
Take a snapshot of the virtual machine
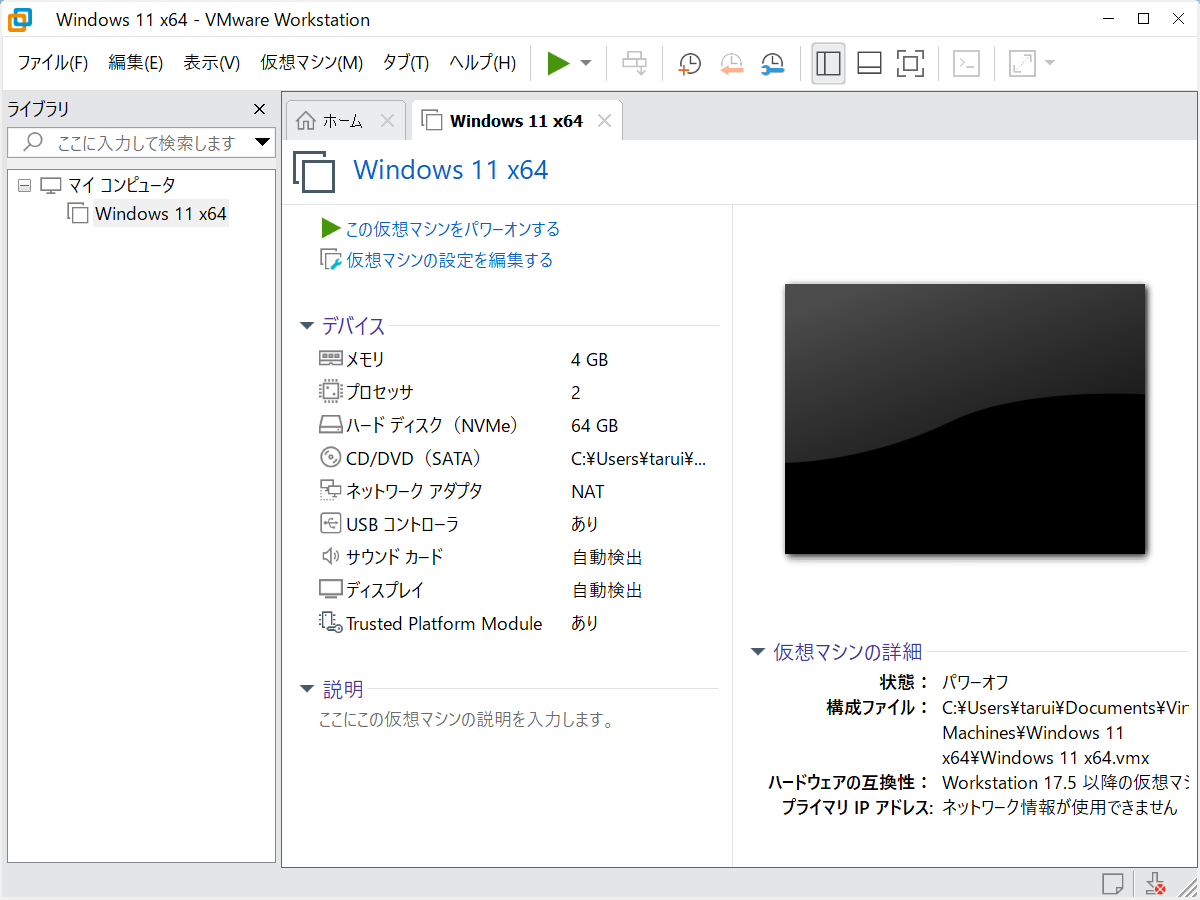click(688, 62)
